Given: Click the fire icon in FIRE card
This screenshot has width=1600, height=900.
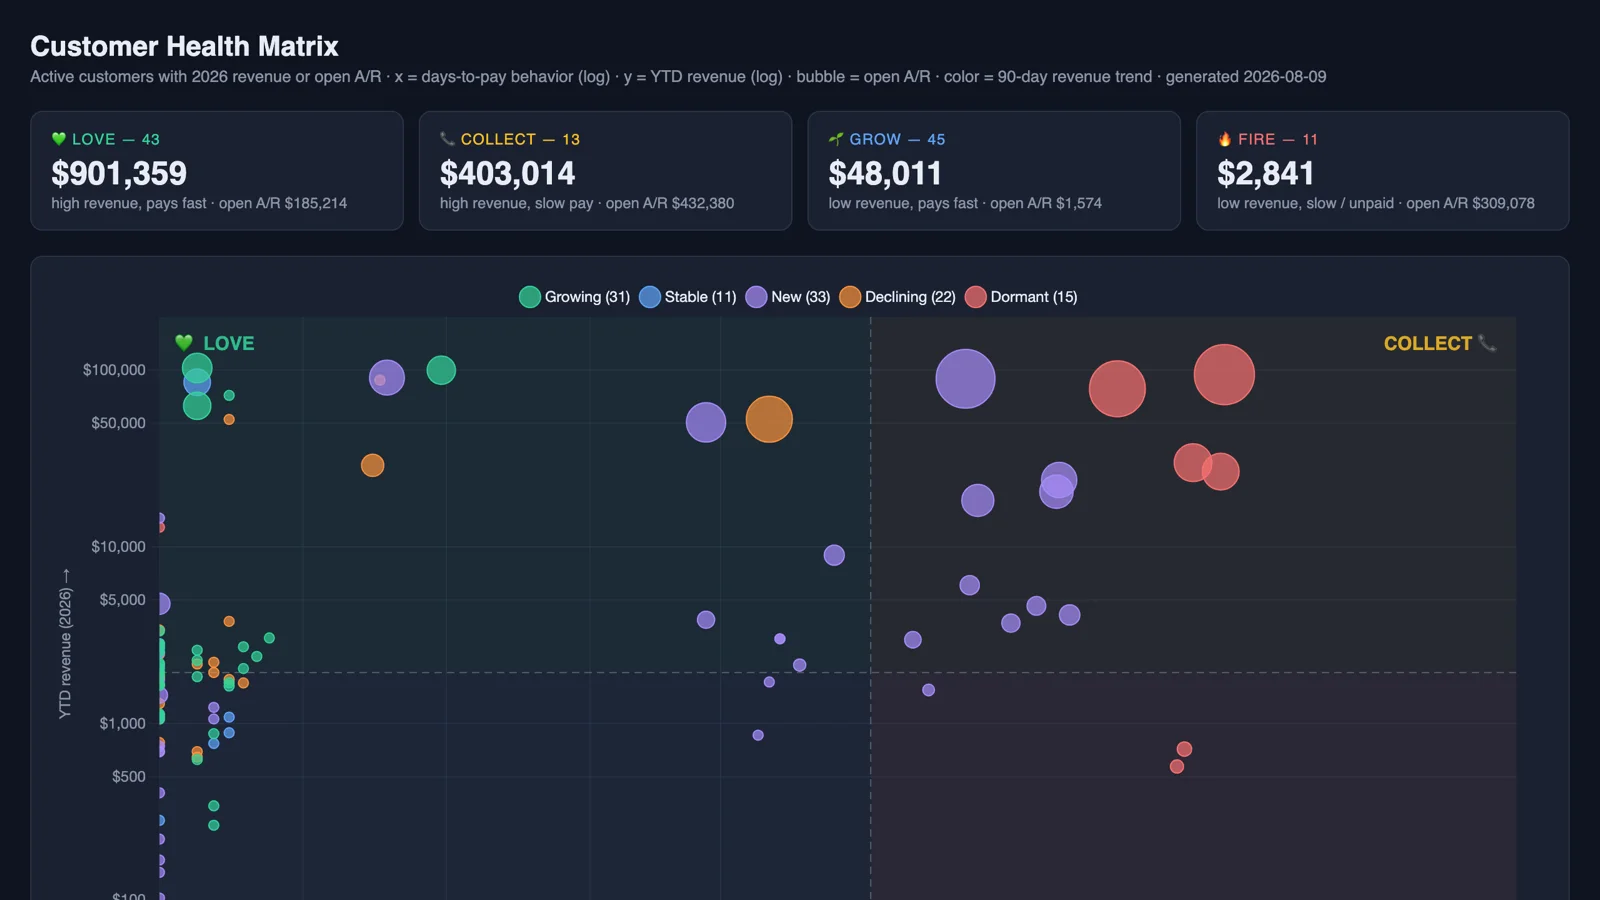Looking at the screenshot, I should [x=1225, y=139].
